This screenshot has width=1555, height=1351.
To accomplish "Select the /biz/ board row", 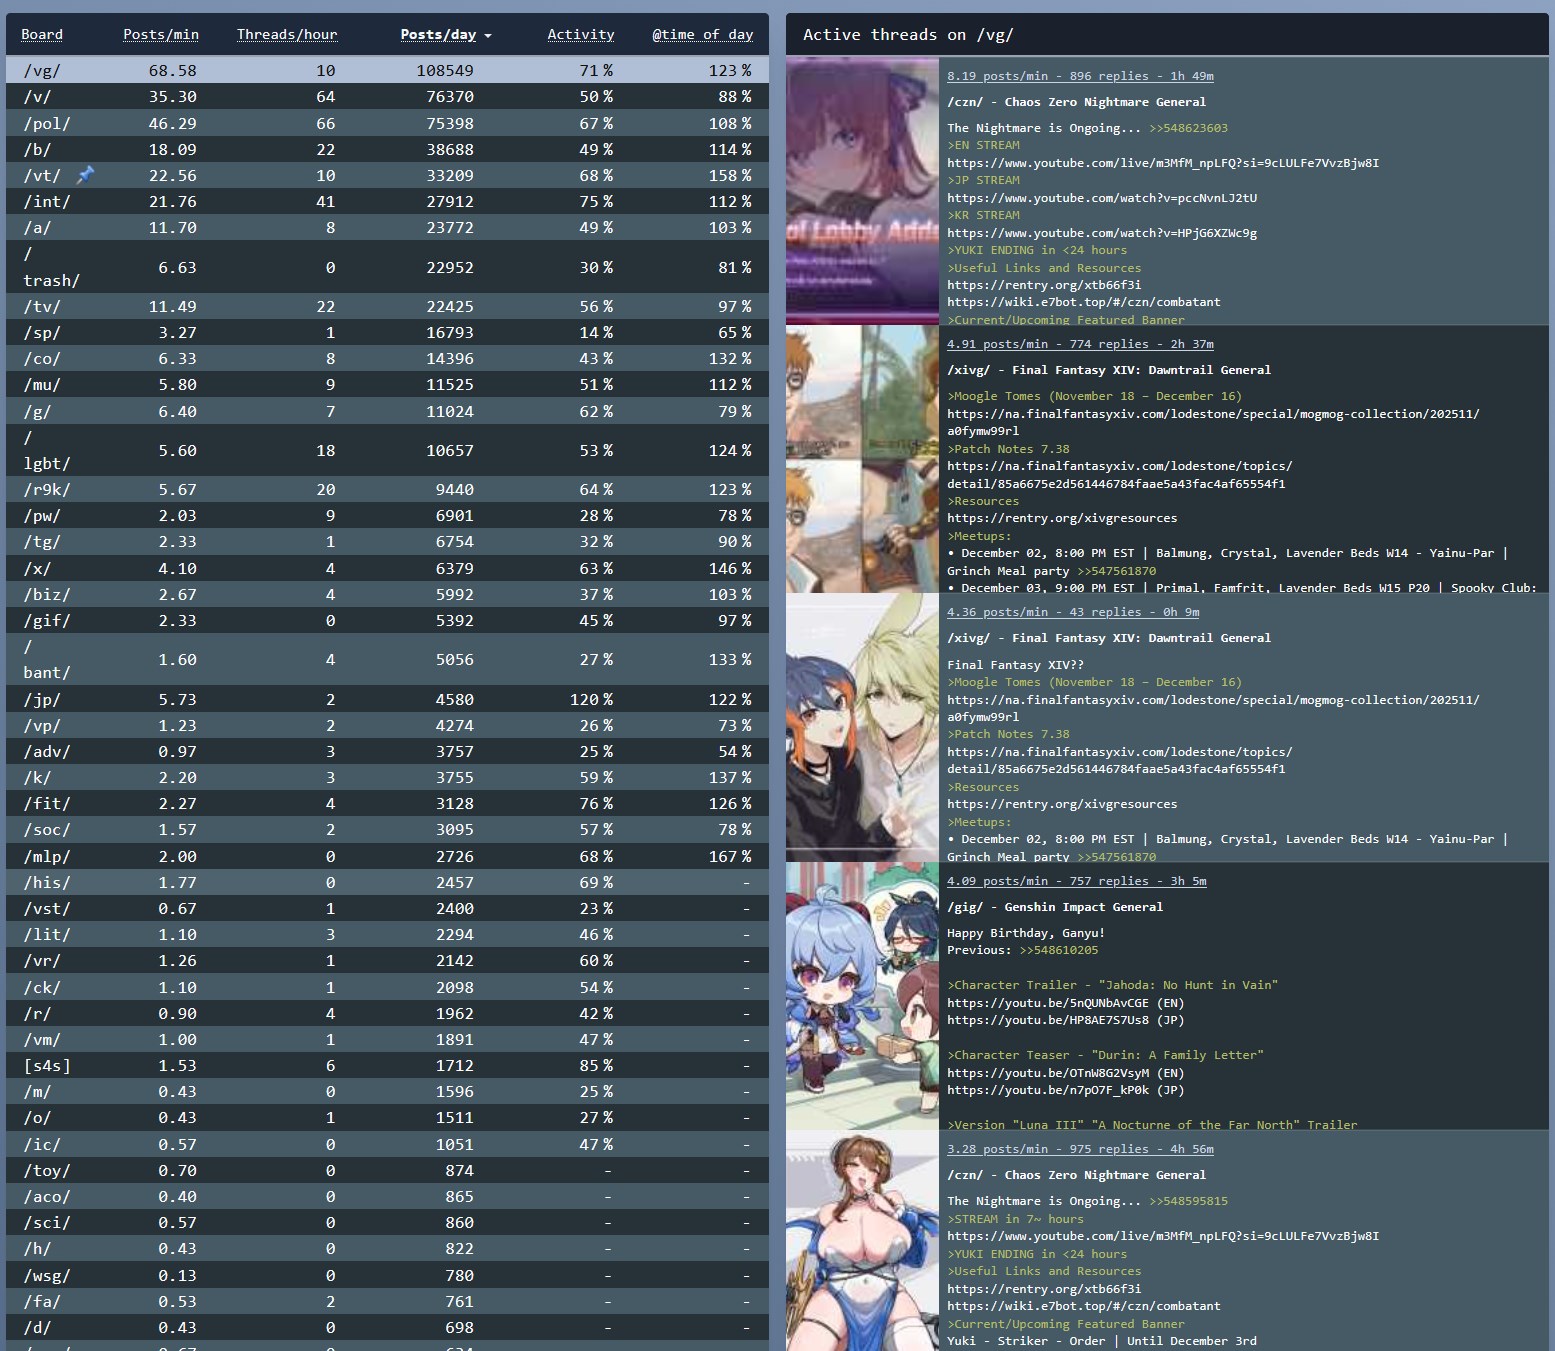I will pyautogui.click(x=387, y=594).
